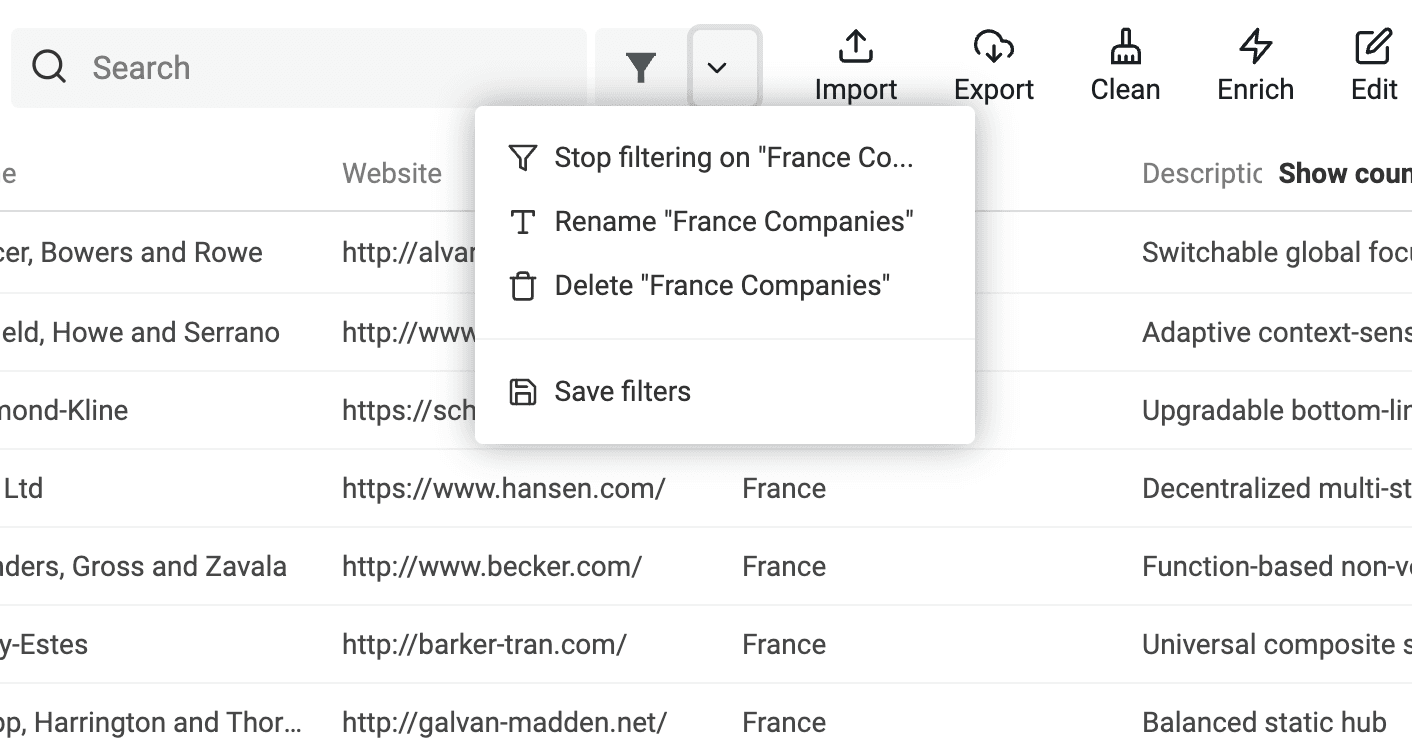Delete the "France Companies" filter
1412x738 pixels.
click(721, 286)
